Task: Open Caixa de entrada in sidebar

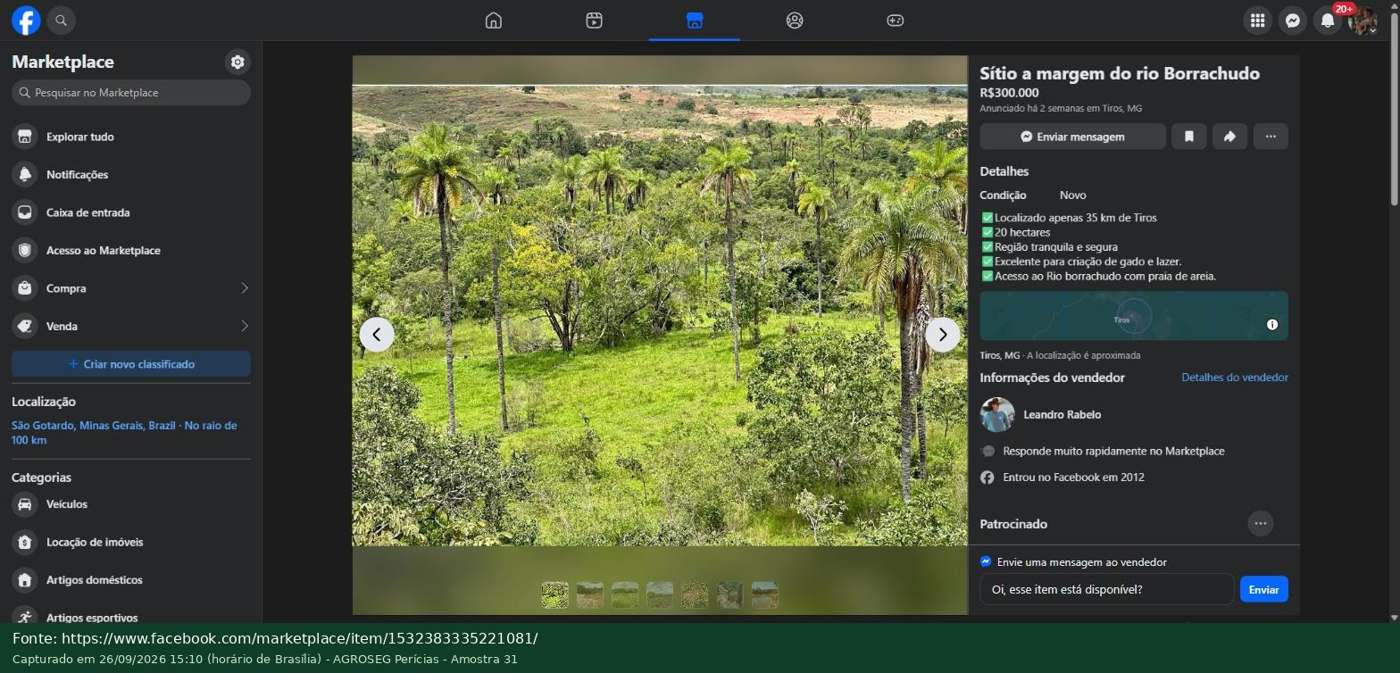Action: coord(131,213)
